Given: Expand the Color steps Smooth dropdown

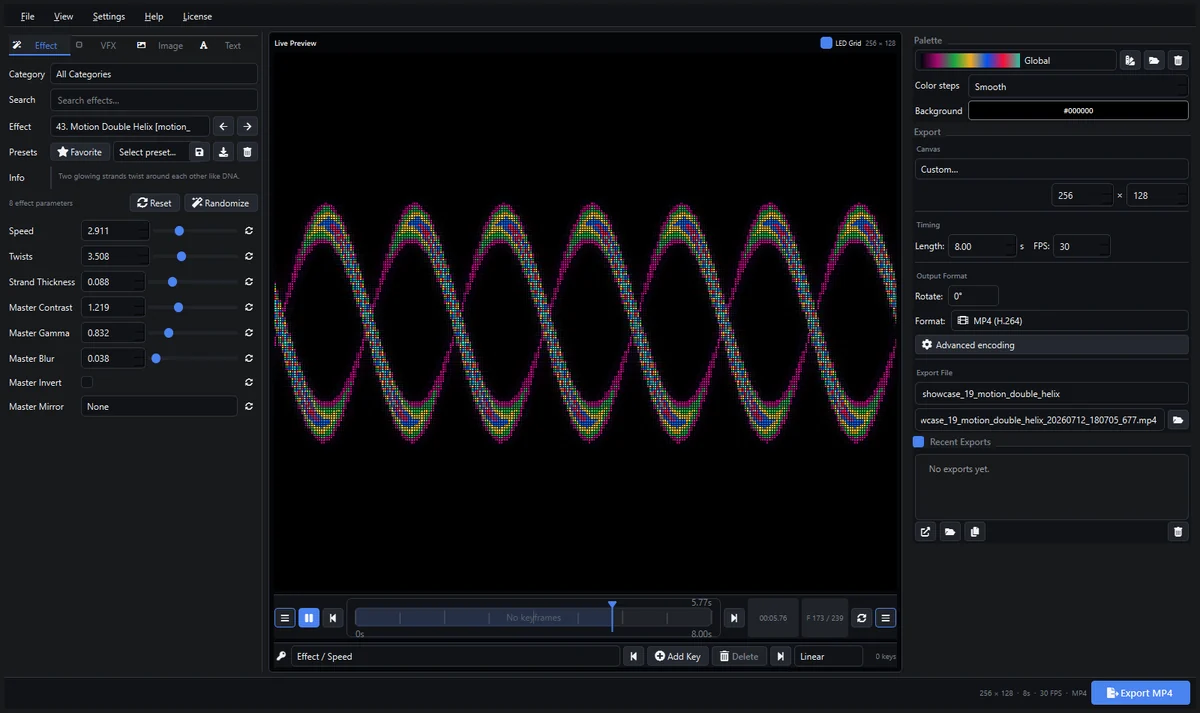Looking at the screenshot, I should 1078,87.
